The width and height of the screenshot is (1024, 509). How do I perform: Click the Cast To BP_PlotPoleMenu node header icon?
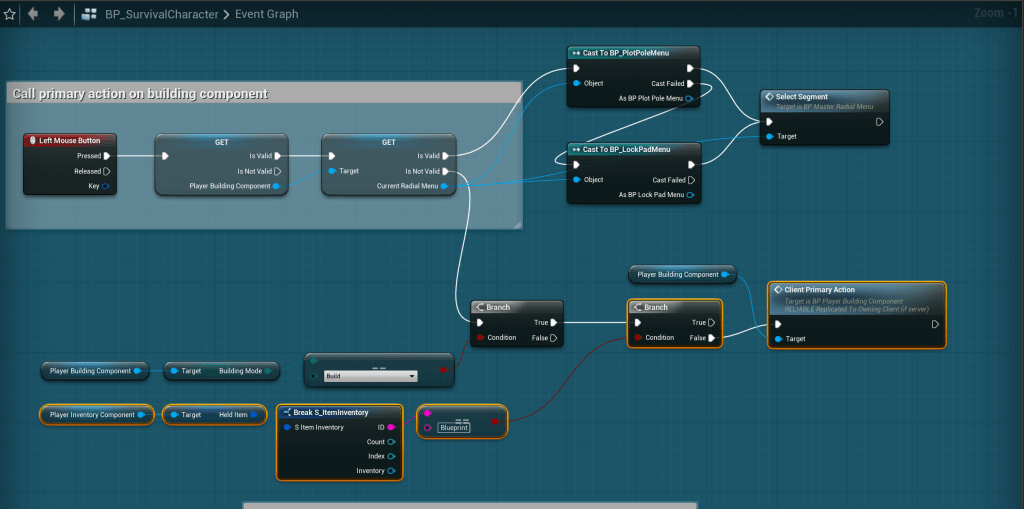[x=576, y=53]
